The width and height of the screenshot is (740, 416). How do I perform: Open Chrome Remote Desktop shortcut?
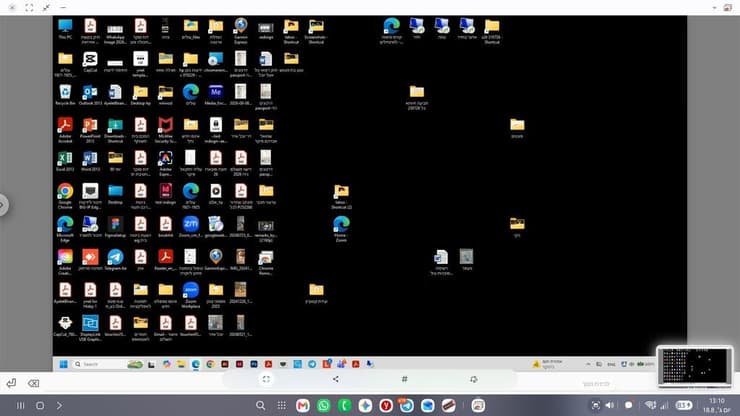click(x=266, y=262)
